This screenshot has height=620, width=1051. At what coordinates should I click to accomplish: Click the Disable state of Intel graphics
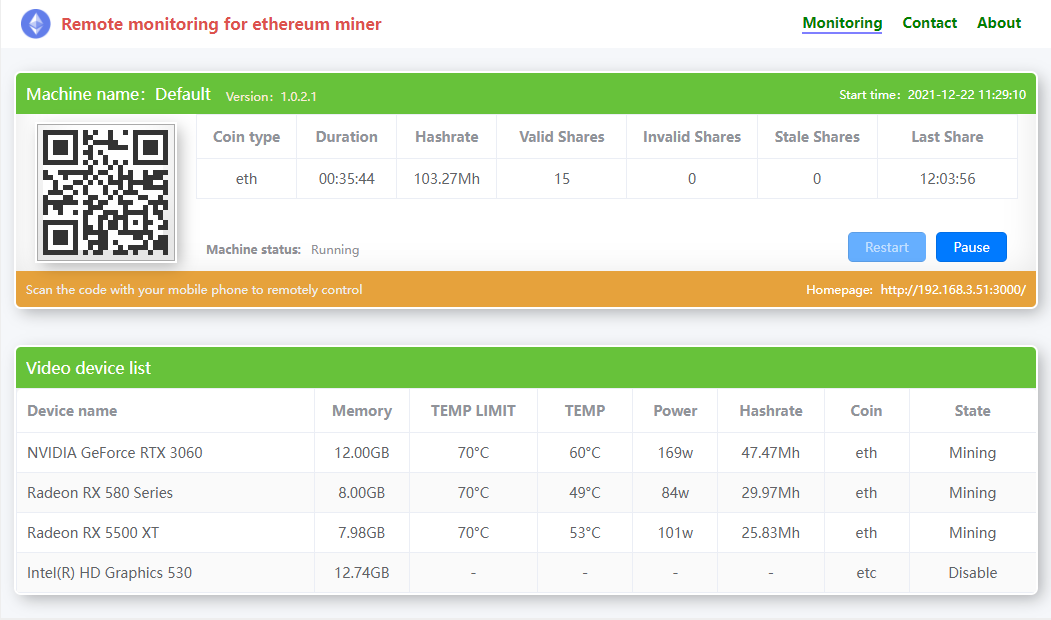[973, 573]
